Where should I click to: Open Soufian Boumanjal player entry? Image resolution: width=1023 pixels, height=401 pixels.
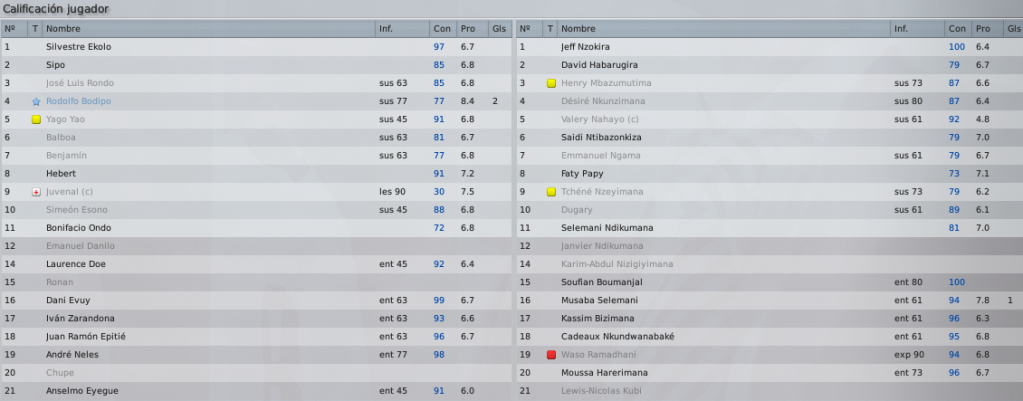[x=602, y=282]
